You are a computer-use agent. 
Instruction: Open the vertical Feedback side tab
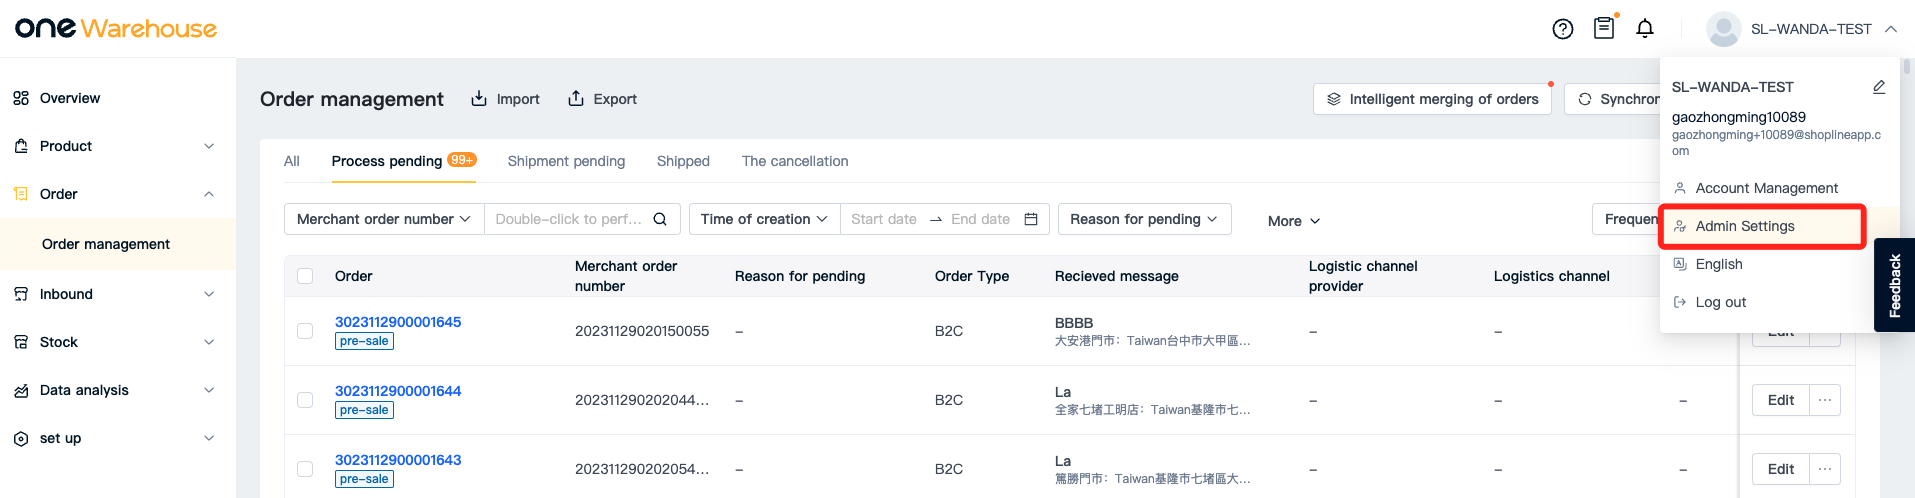pyautogui.click(x=1894, y=285)
